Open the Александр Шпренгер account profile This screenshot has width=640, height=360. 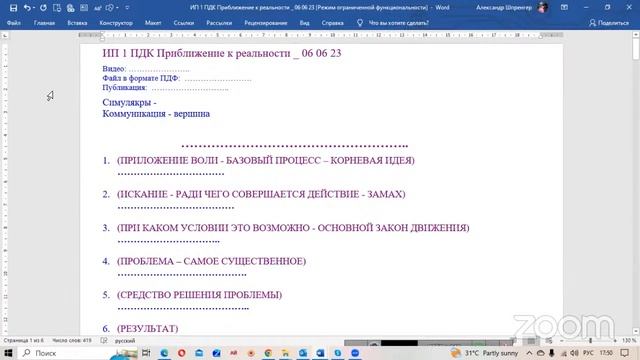[512, 7]
